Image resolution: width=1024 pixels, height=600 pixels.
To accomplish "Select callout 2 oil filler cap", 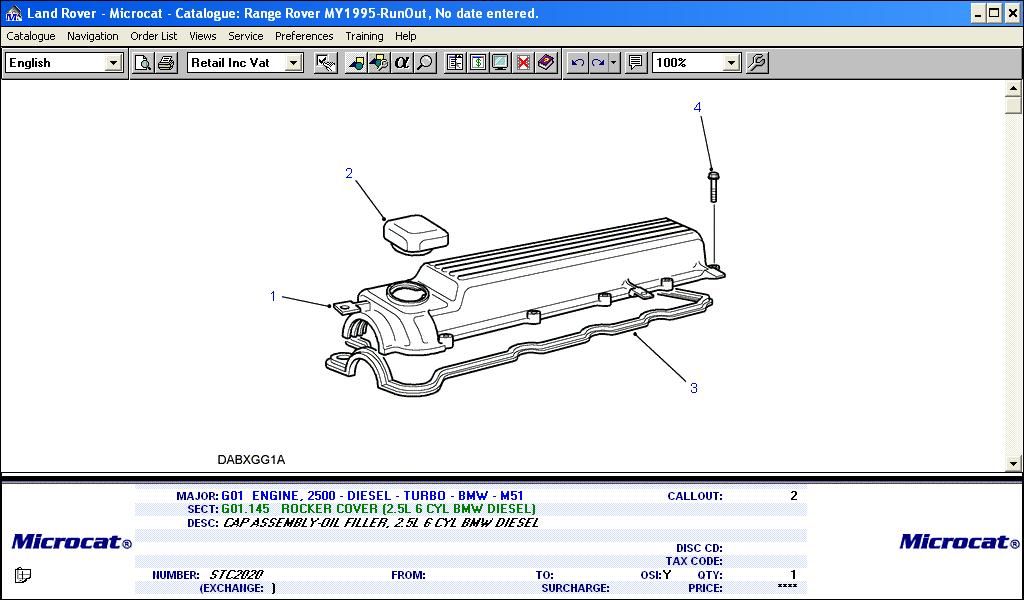I will (x=349, y=173).
